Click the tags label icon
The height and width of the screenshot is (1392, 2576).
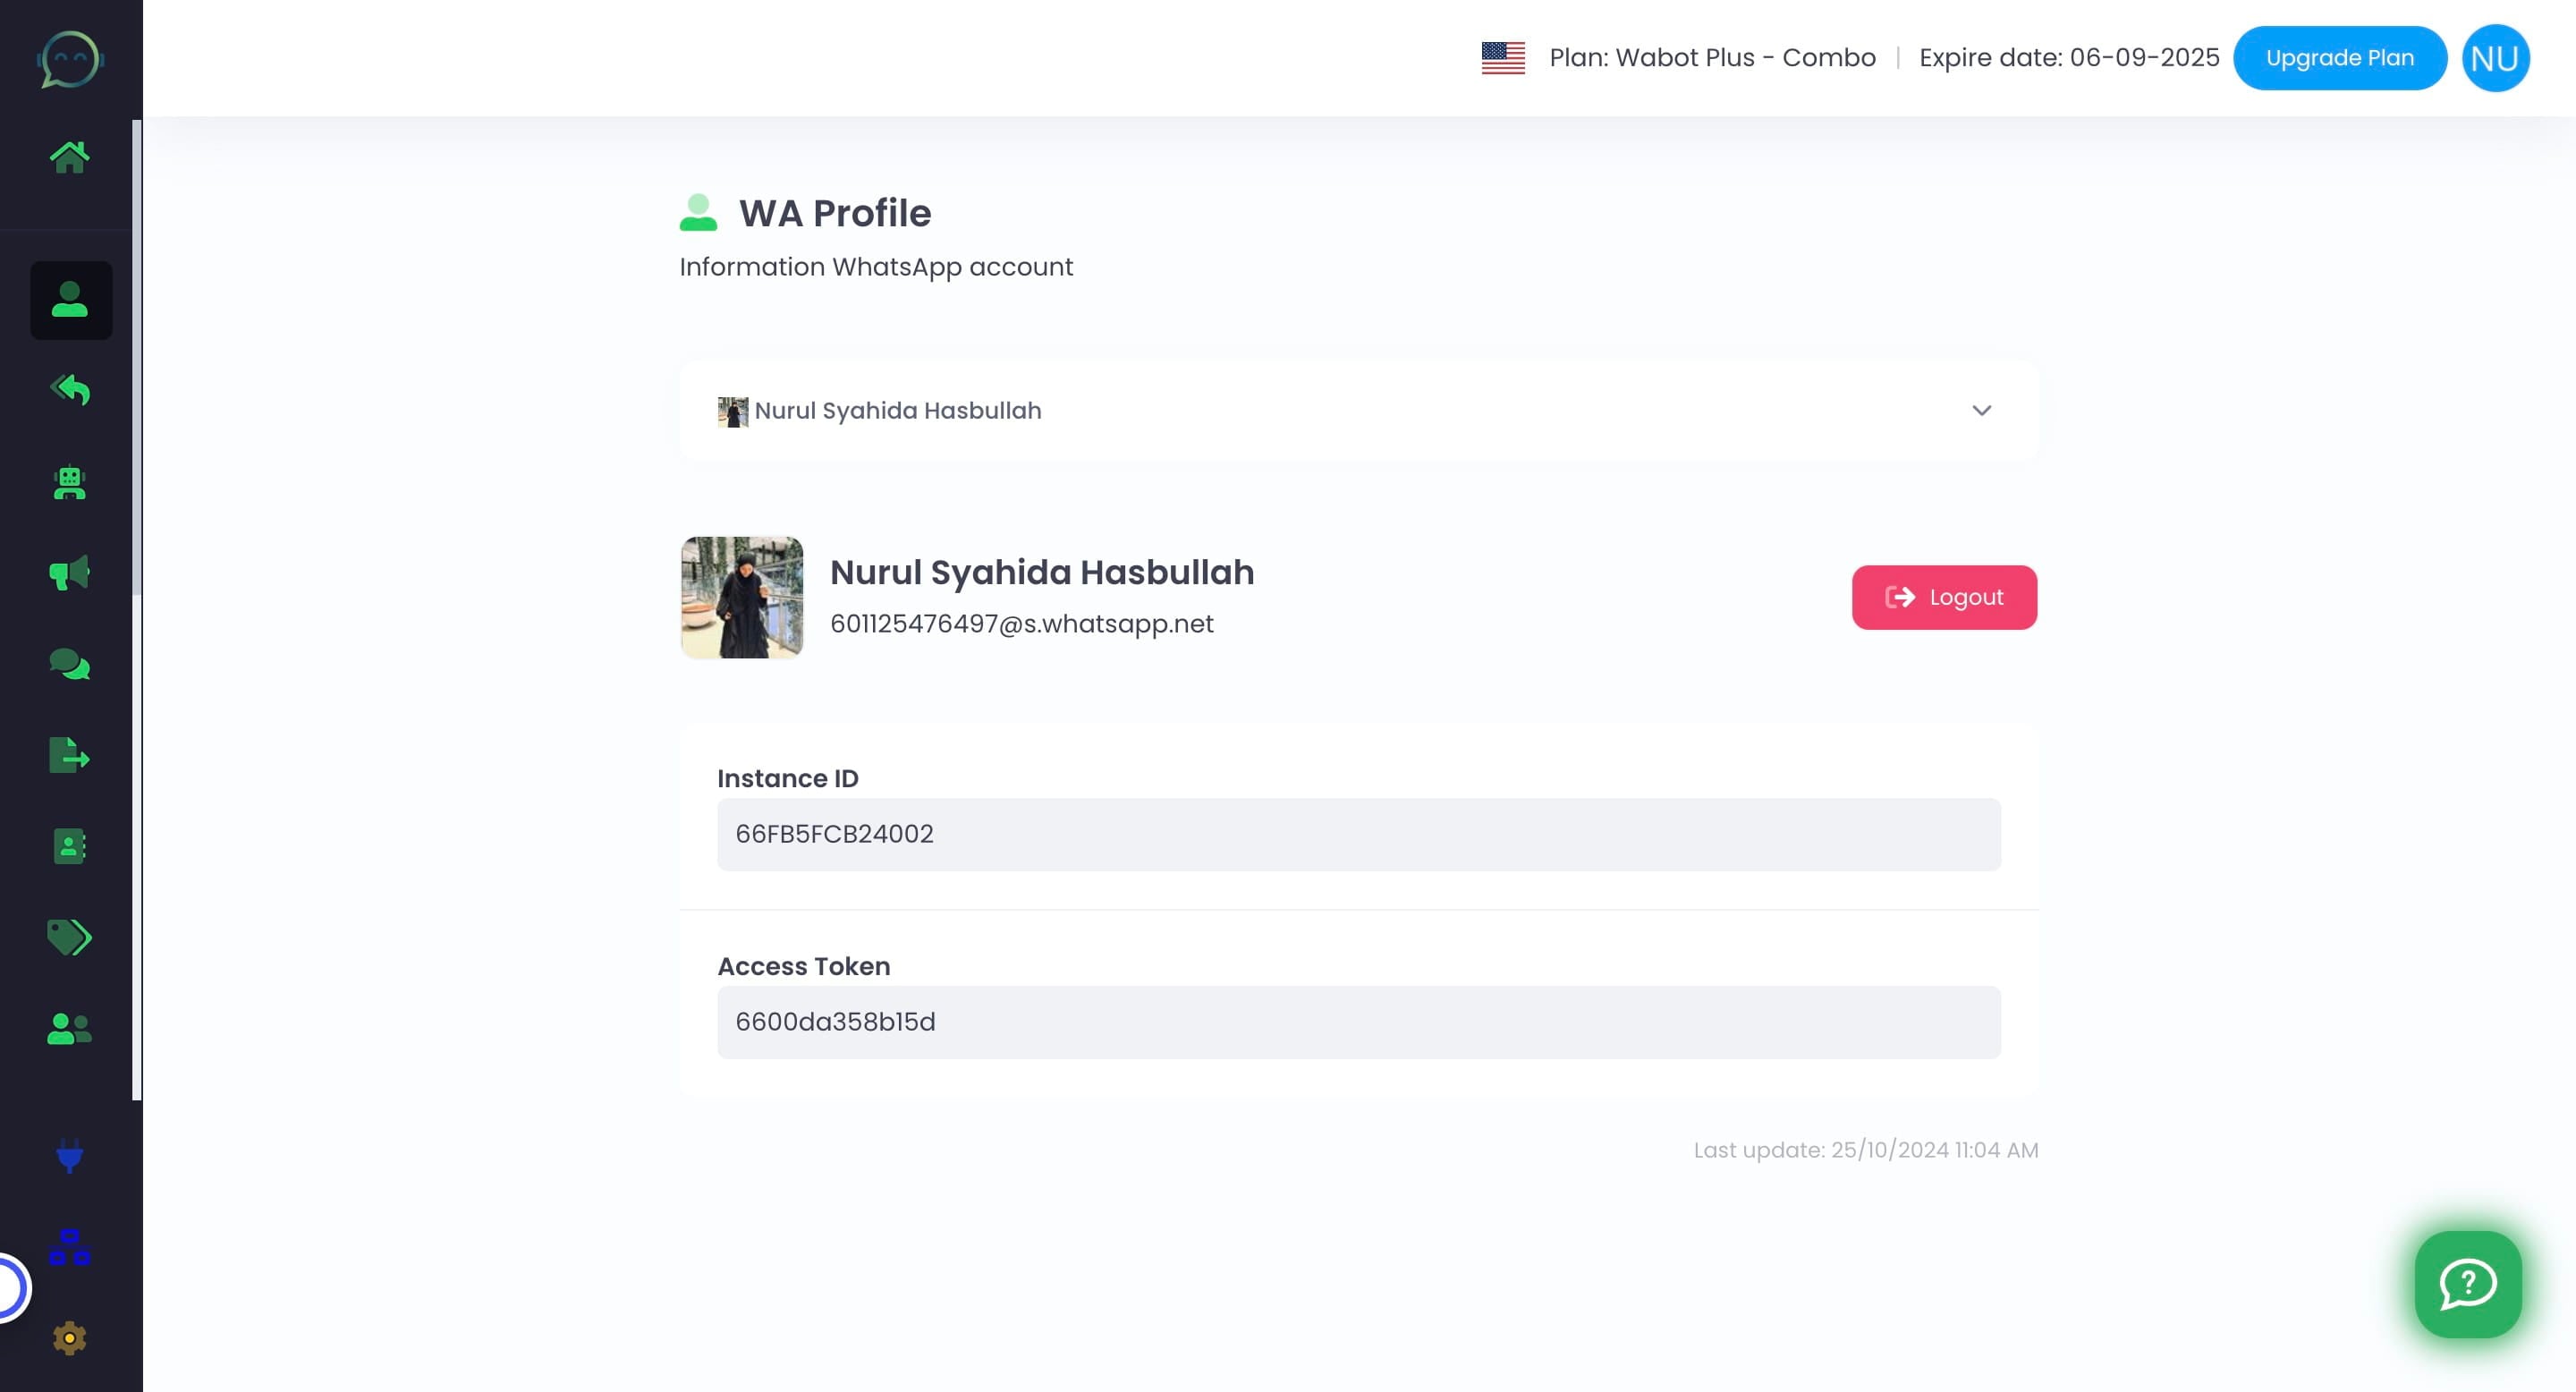point(69,937)
